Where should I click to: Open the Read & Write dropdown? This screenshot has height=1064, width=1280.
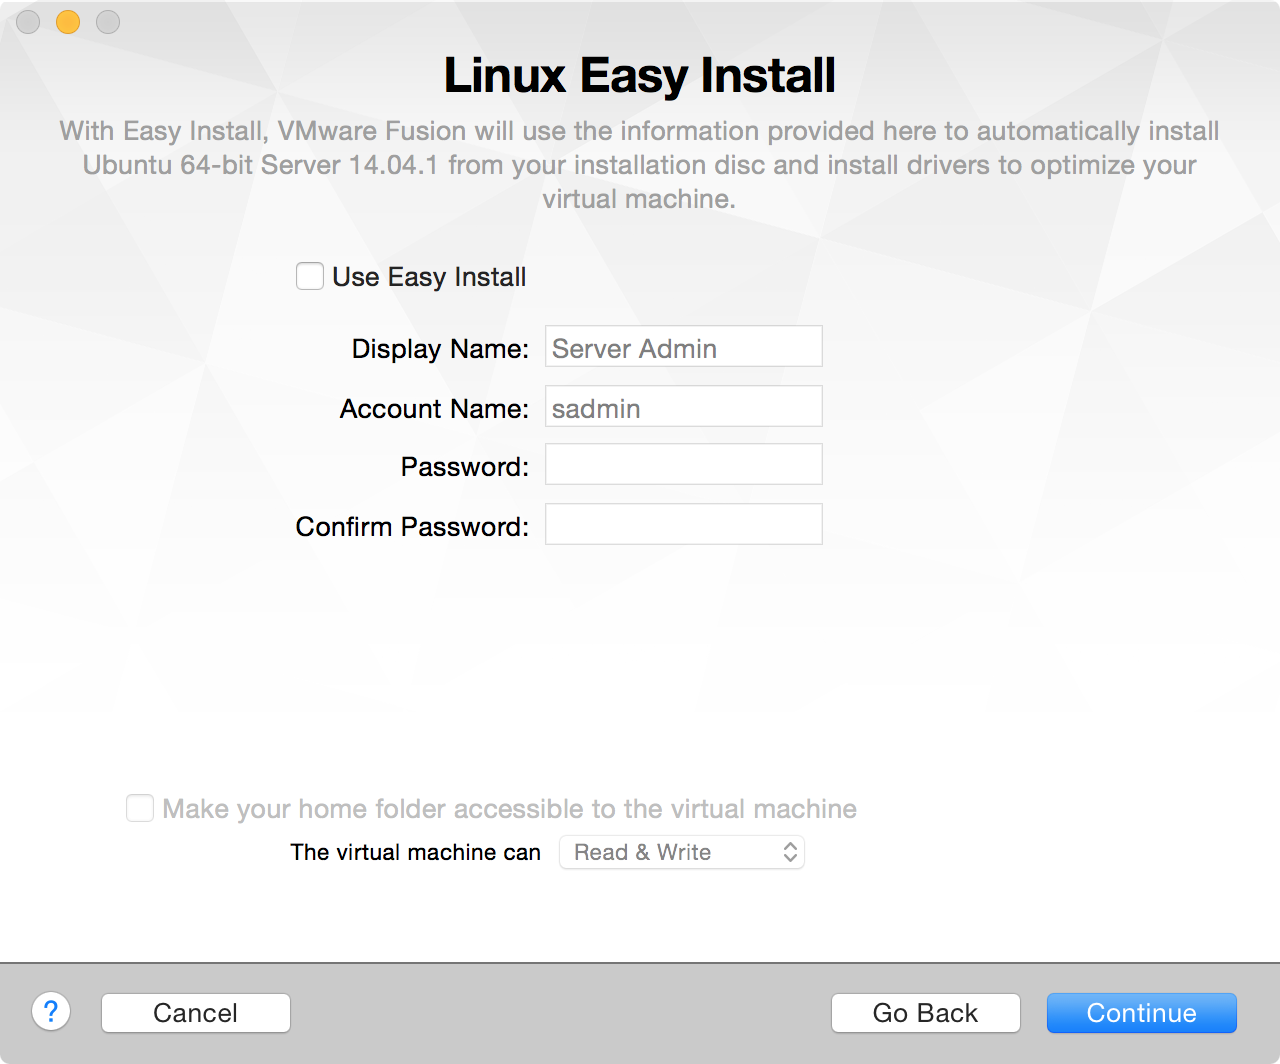tap(682, 852)
